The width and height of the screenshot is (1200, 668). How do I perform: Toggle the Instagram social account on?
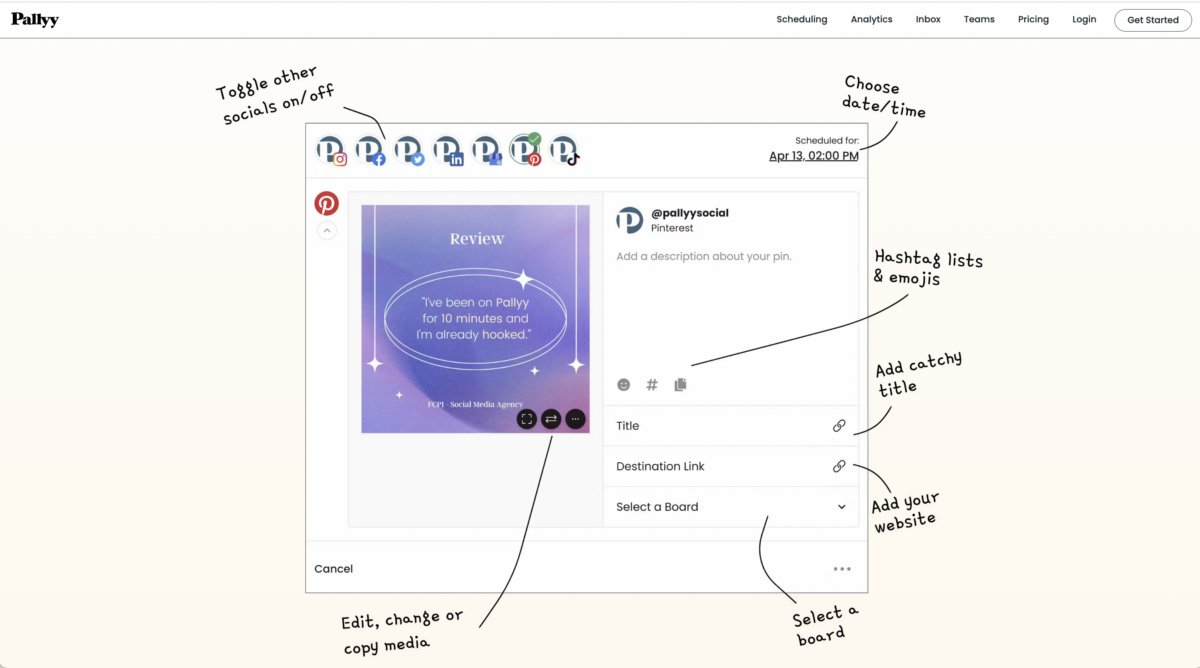pos(331,151)
